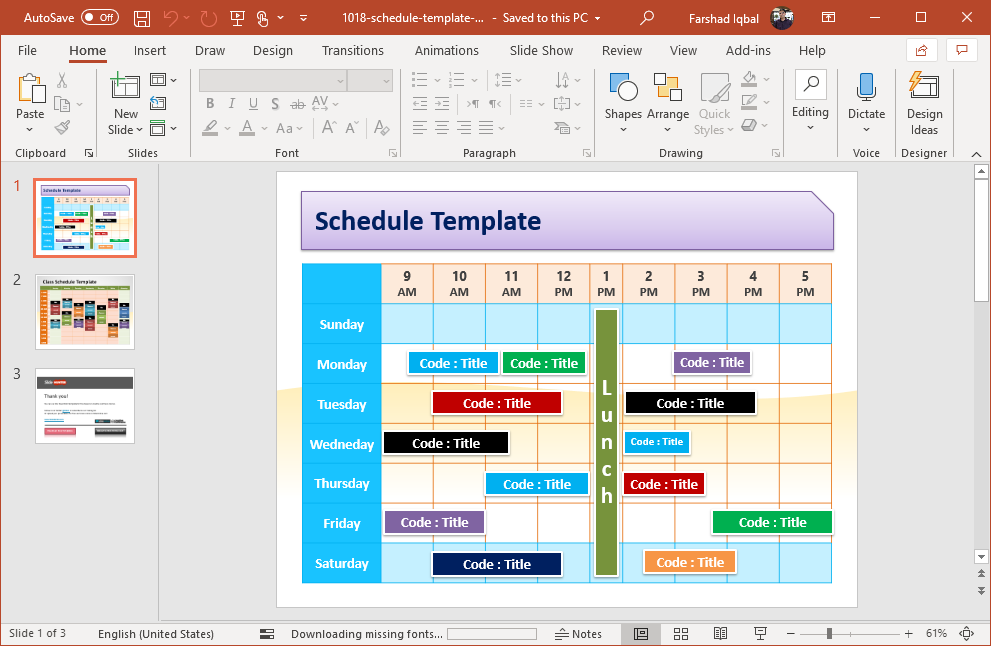Click the Save icon in title bar
The height and width of the screenshot is (646, 991).
click(142, 17)
